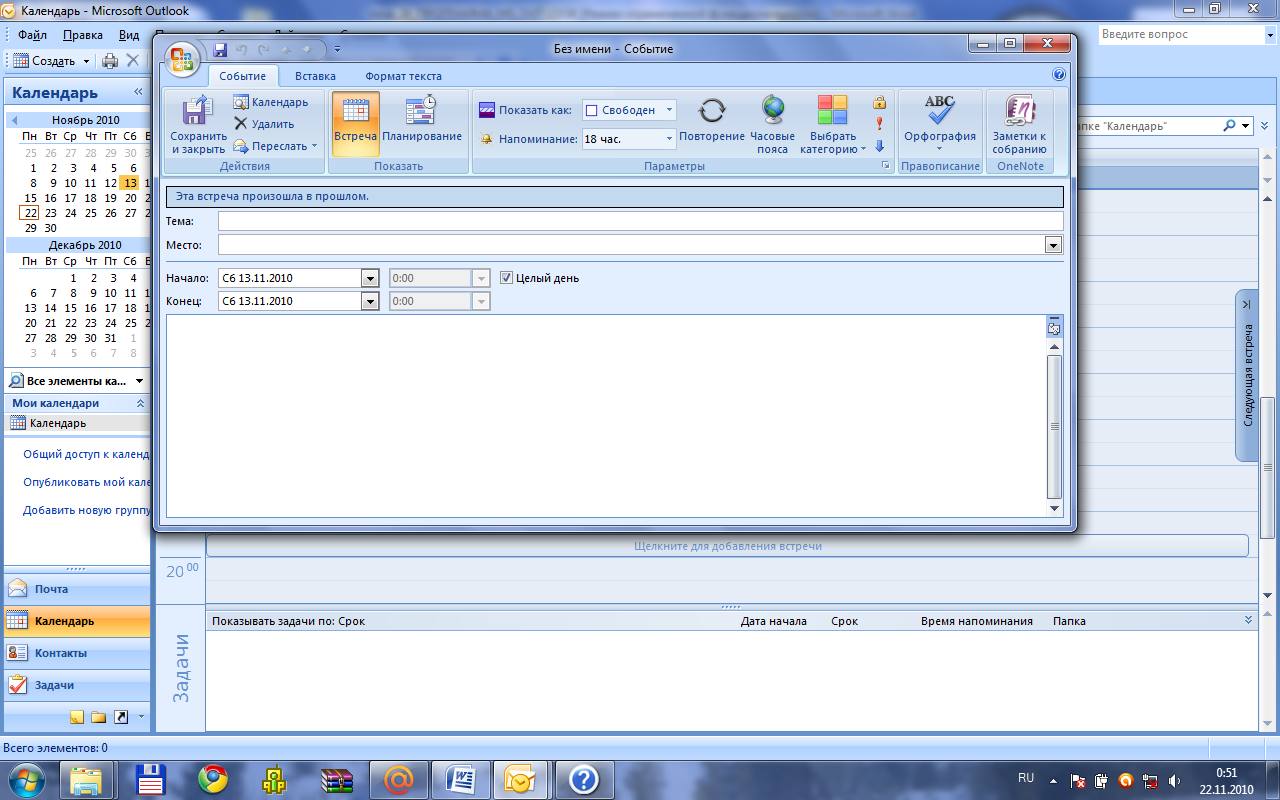Viewport: 1280px width, 800px height.
Task: Click Срок column header in tasks pane
Action: click(844, 621)
